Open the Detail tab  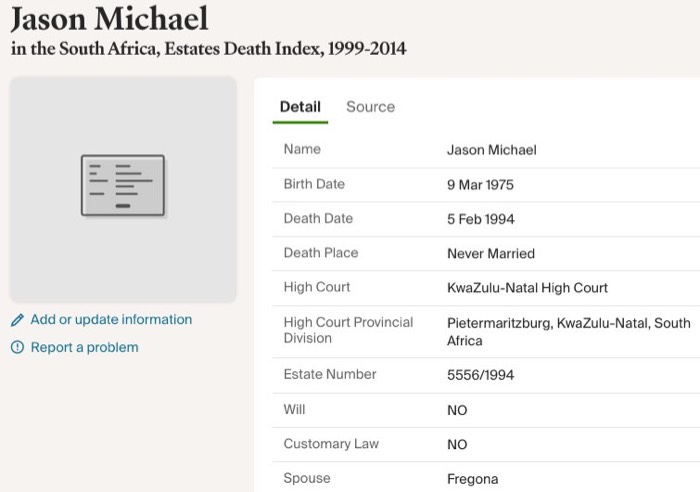click(x=300, y=107)
